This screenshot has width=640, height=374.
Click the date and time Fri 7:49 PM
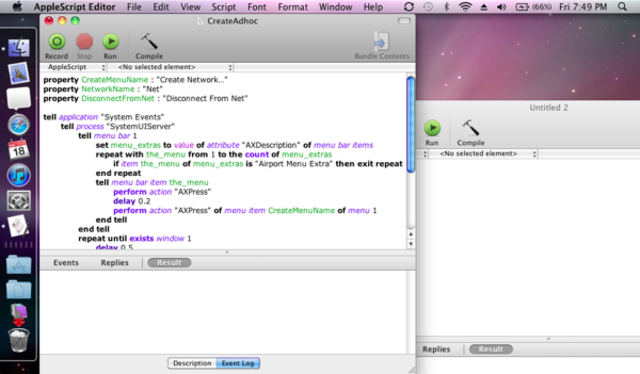click(x=583, y=7)
